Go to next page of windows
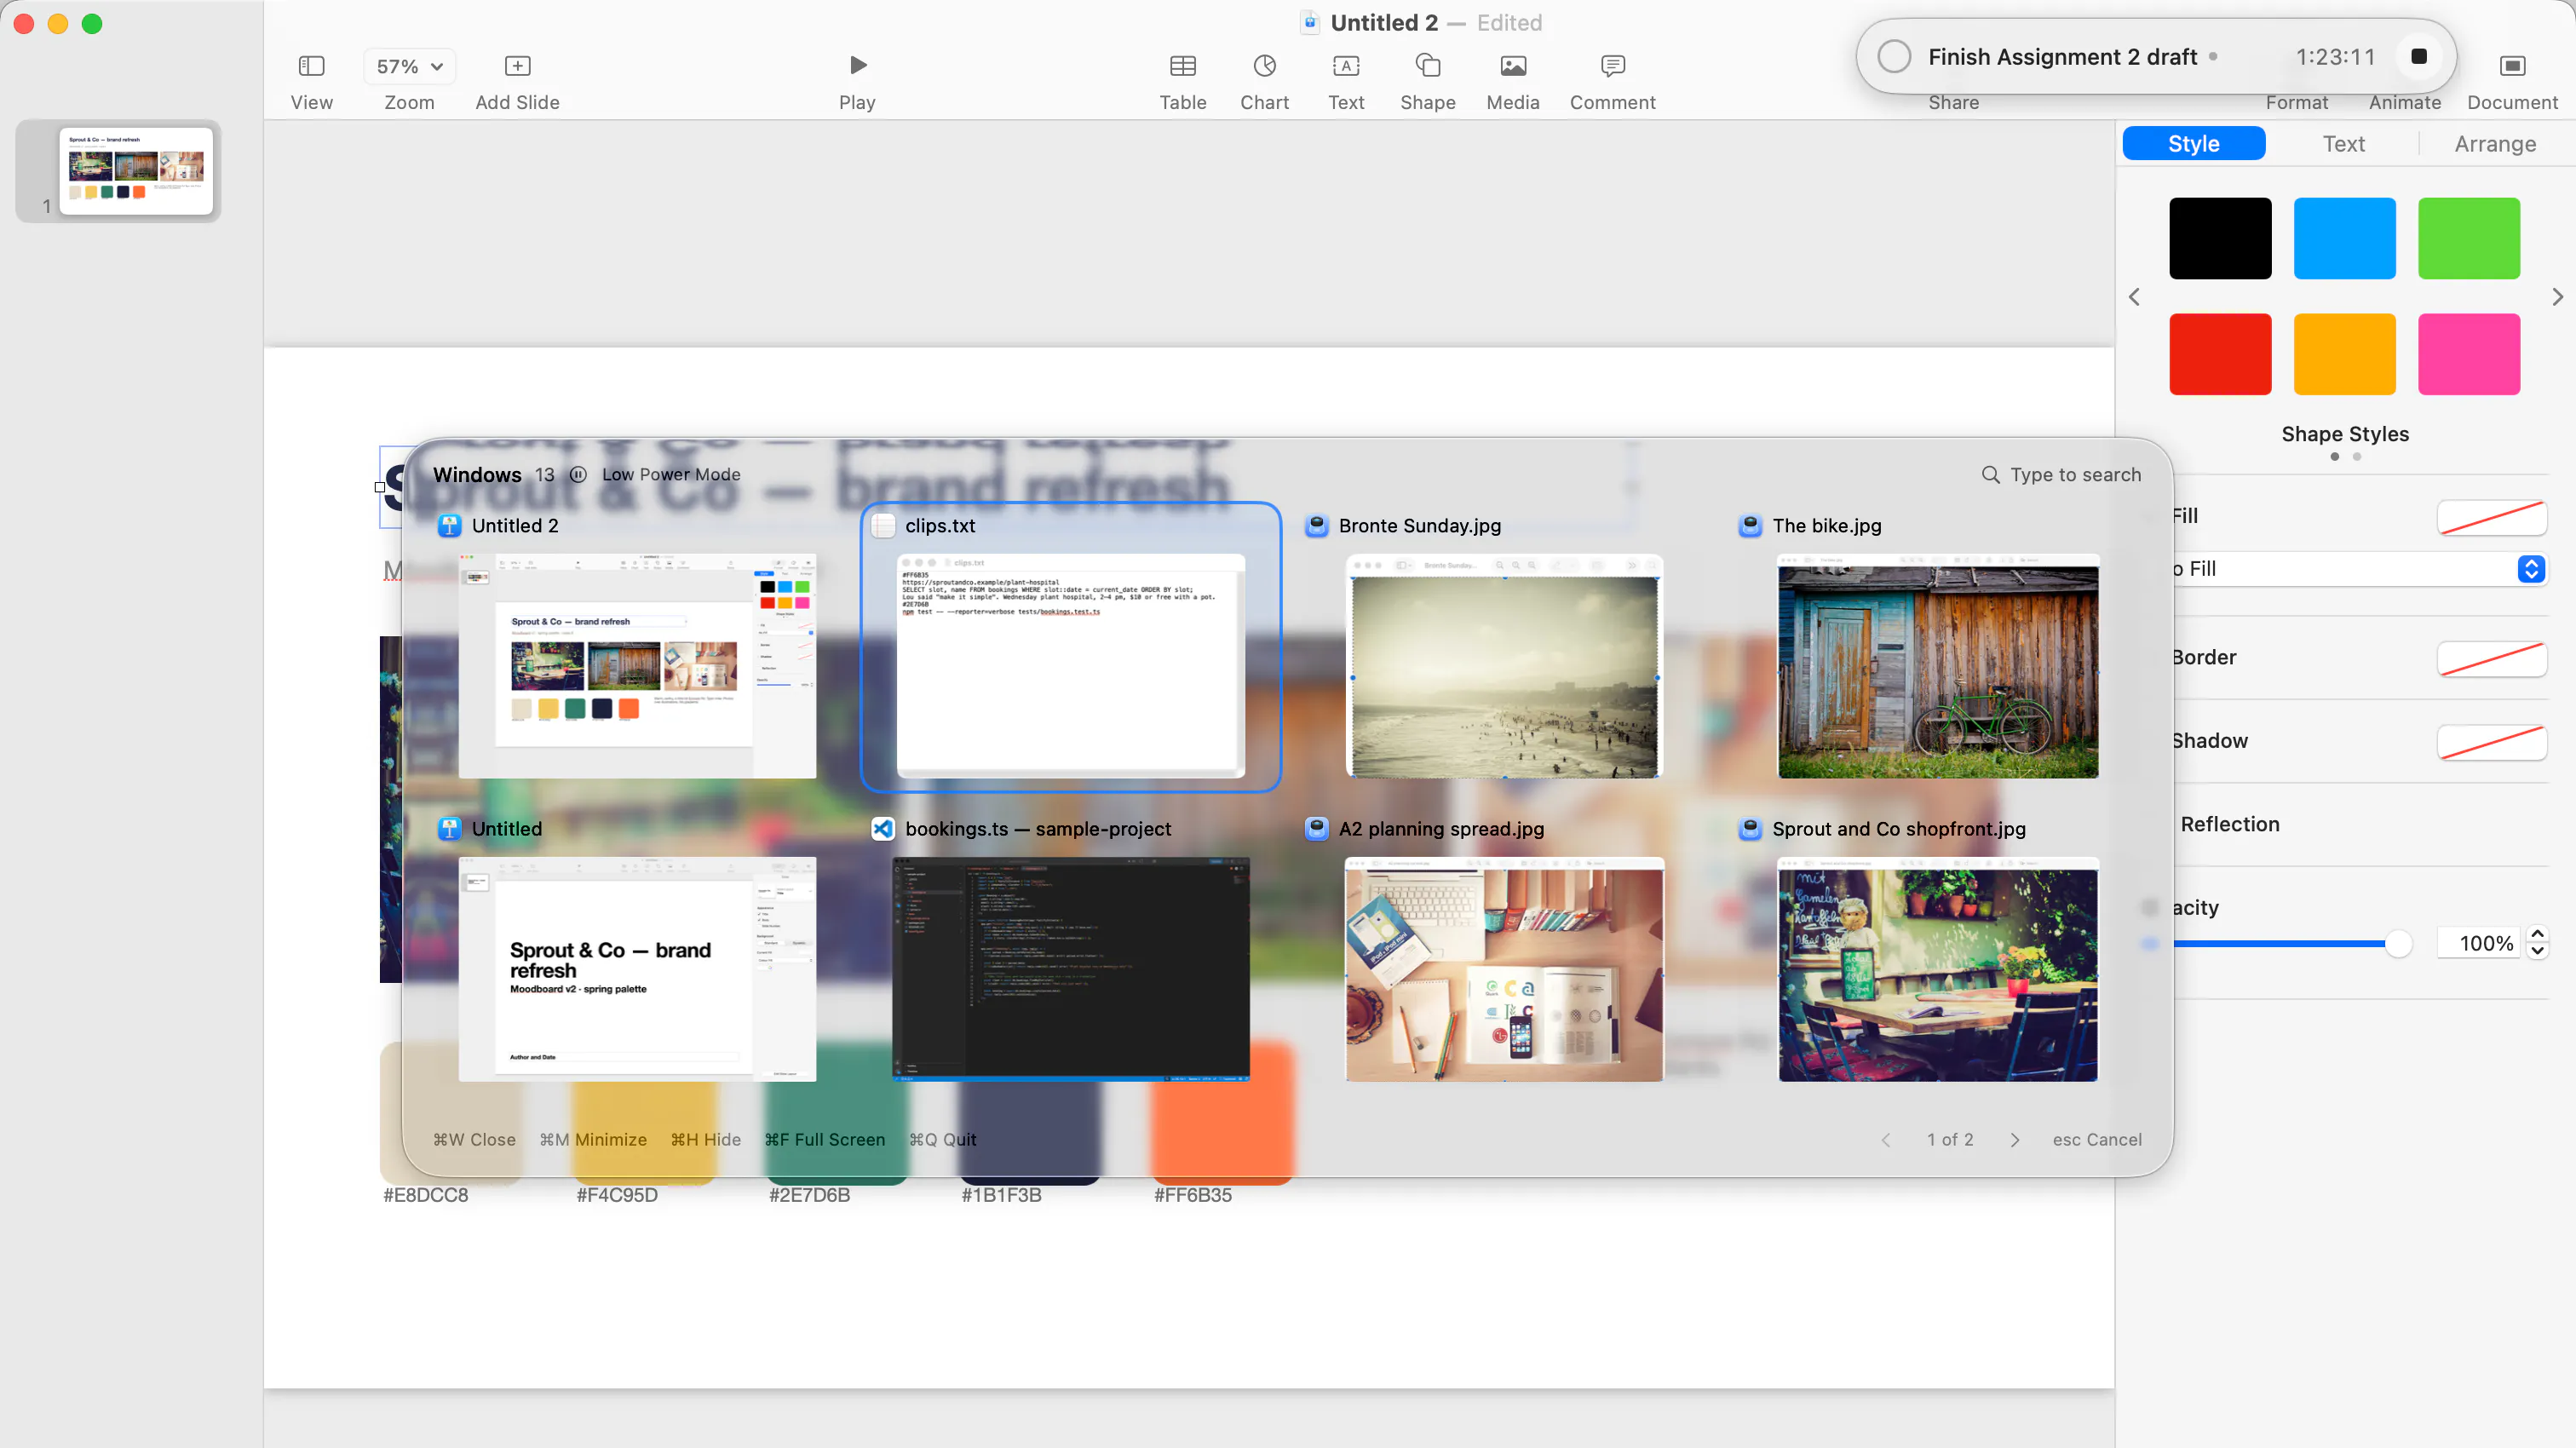Viewport: 2576px width, 1448px height. click(2014, 1140)
